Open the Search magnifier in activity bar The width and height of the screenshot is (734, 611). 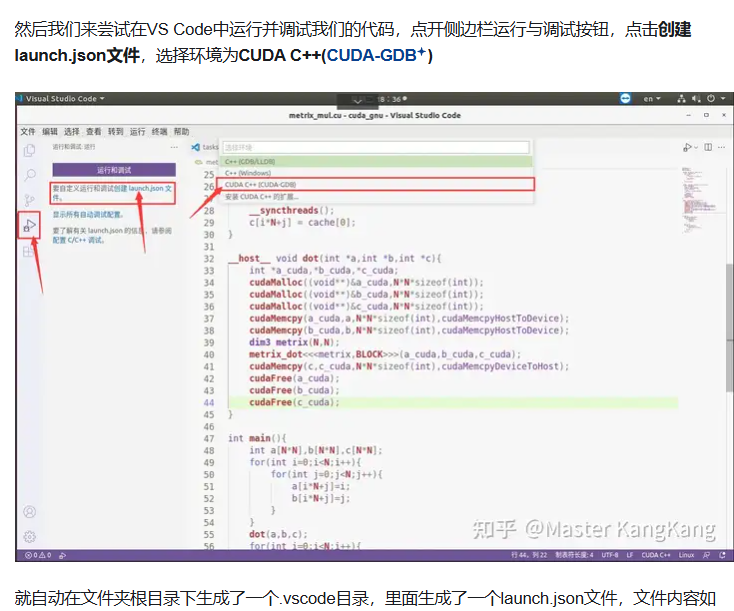[x=29, y=175]
